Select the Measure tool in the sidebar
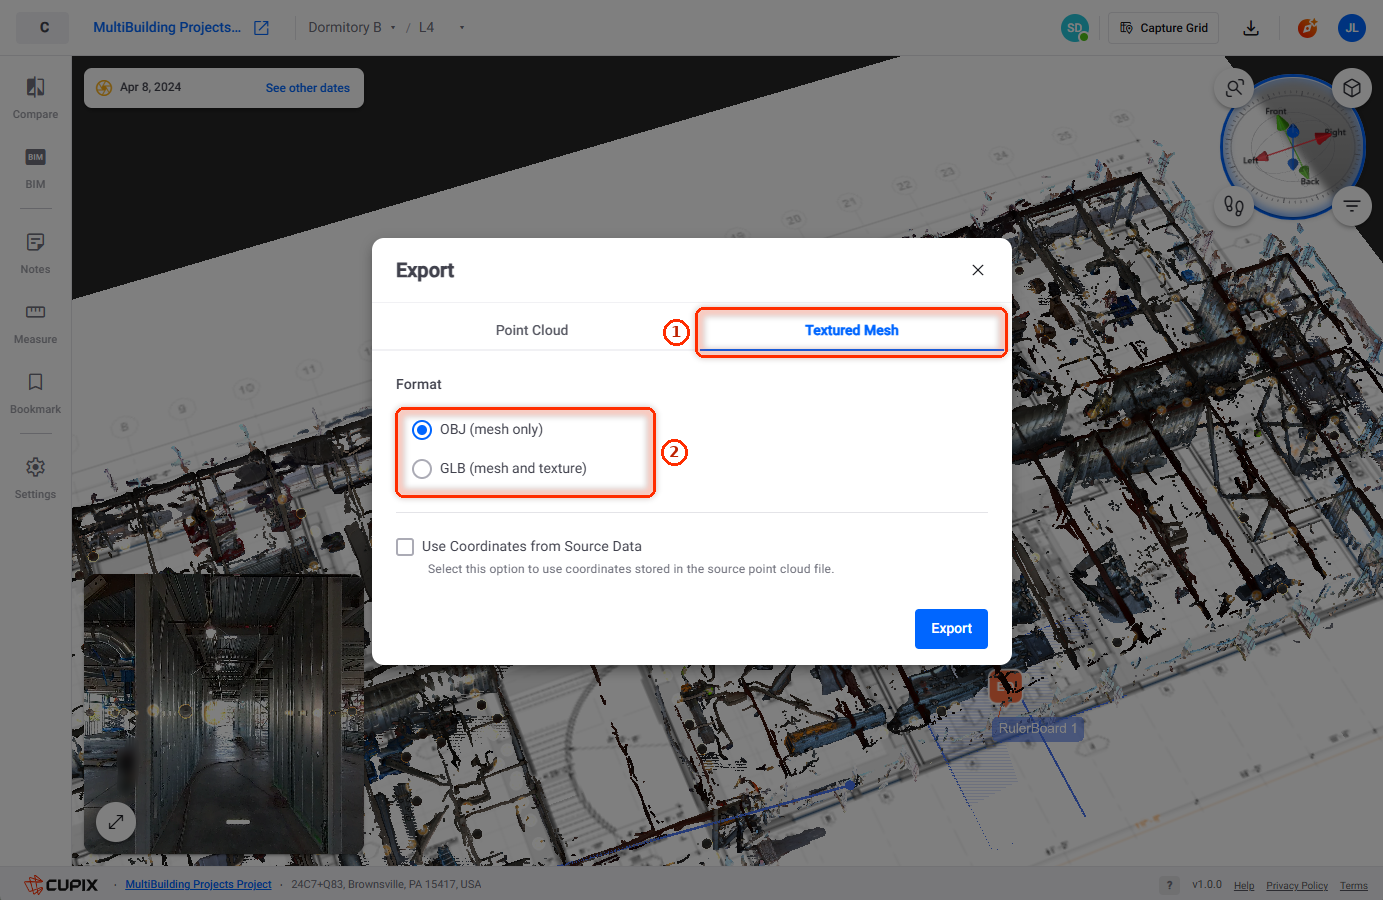This screenshot has width=1383, height=900. pyautogui.click(x=35, y=323)
